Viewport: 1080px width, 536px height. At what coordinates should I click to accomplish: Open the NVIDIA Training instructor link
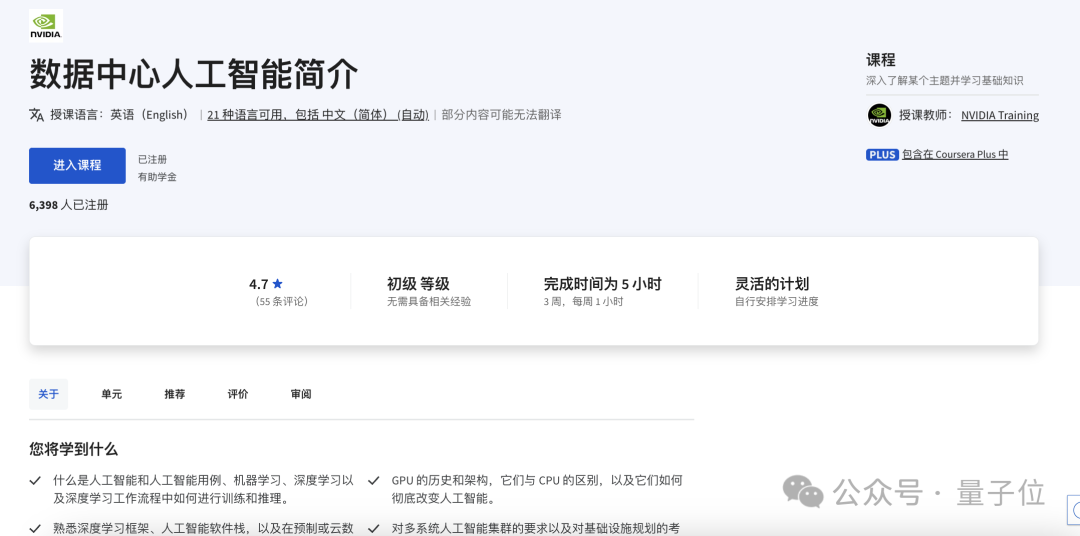click(x=999, y=115)
